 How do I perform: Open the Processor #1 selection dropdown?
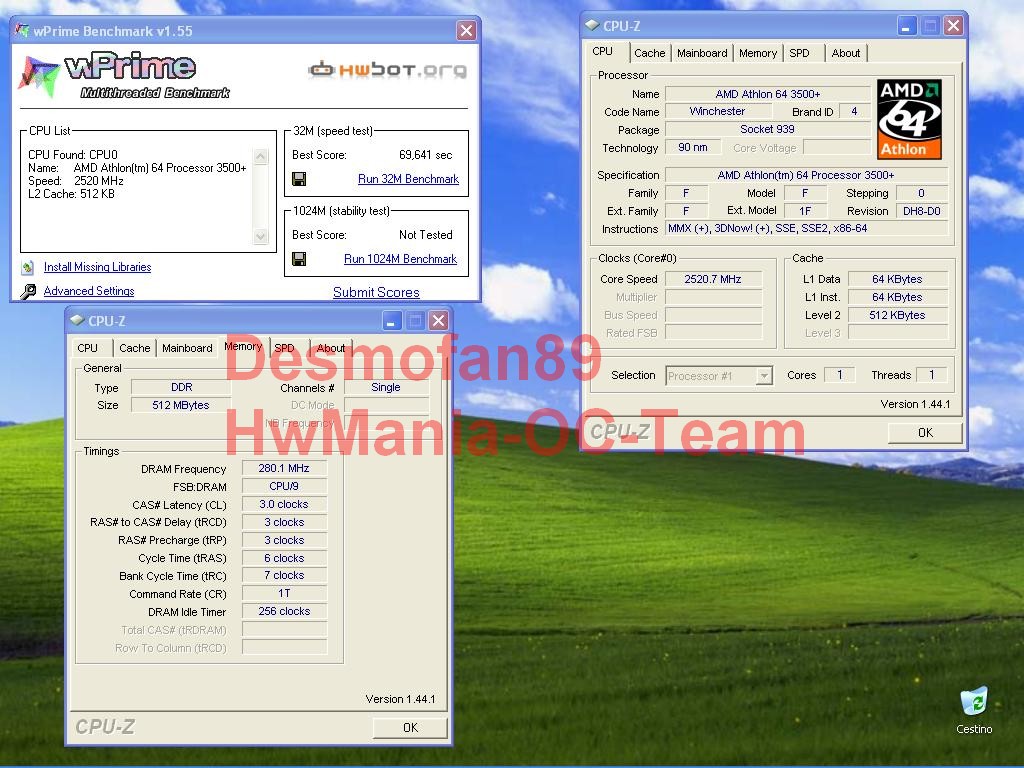click(x=720, y=376)
